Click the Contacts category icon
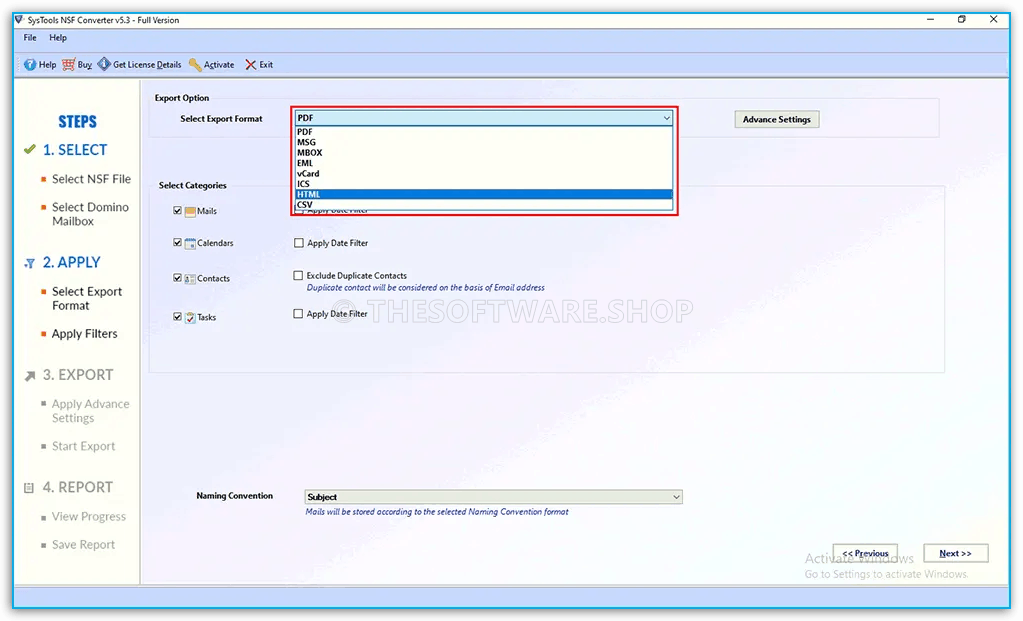Viewport: 1023px width, 621px height. (190, 279)
